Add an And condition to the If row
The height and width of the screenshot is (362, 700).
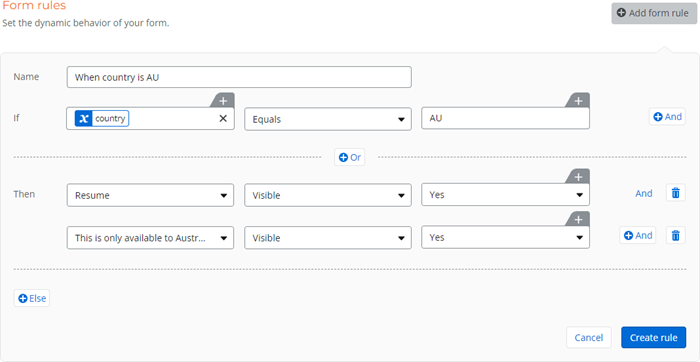[667, 117]
